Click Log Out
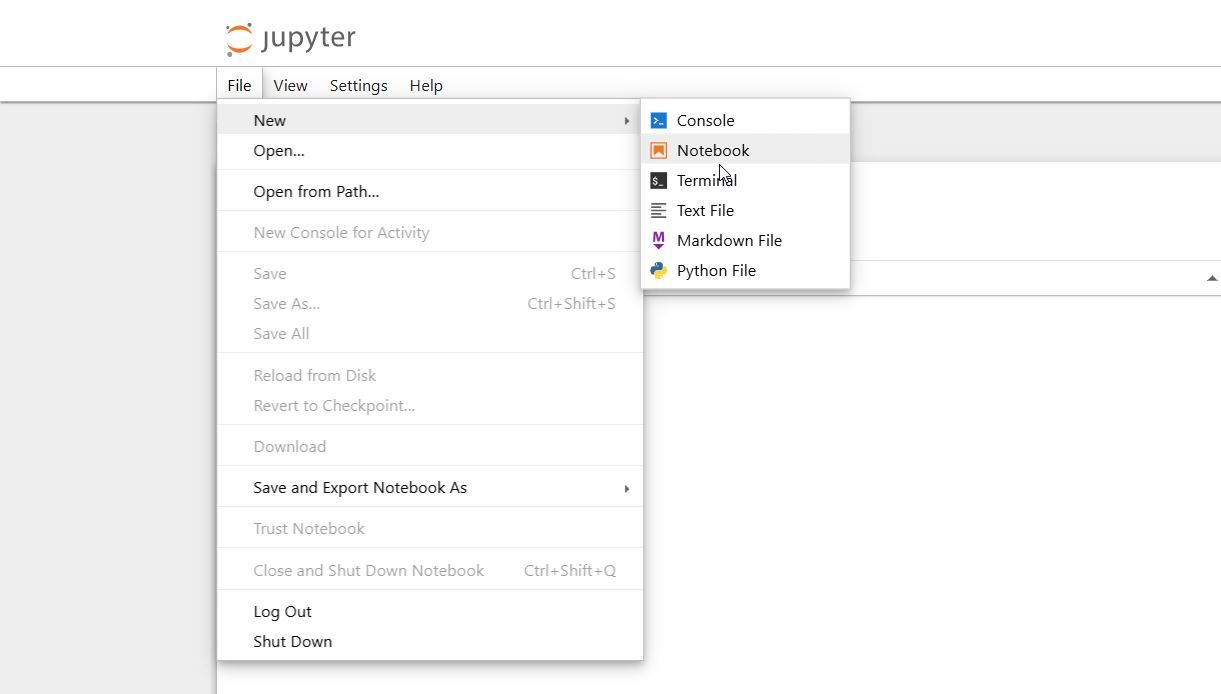Viewport: 1221px width, 694px height. click(282, 611)
